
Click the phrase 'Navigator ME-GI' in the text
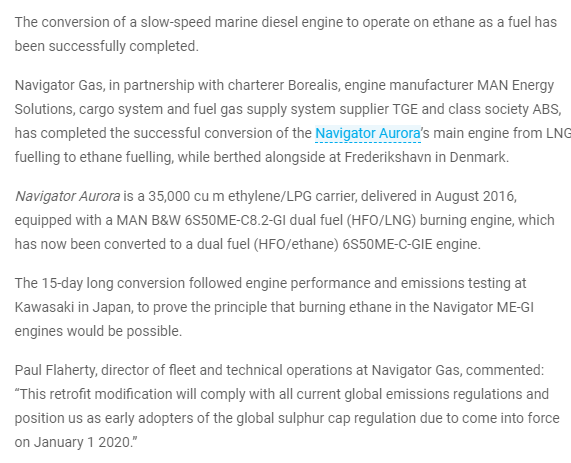(x=483, y=307)
